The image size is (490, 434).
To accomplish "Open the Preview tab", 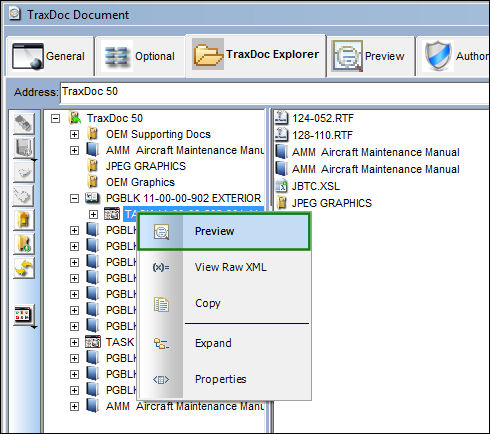I will [x=370, y=56].
